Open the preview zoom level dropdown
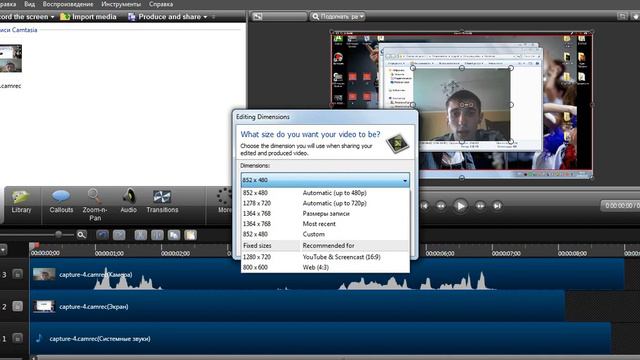The image size is (640, 360). 337,16
